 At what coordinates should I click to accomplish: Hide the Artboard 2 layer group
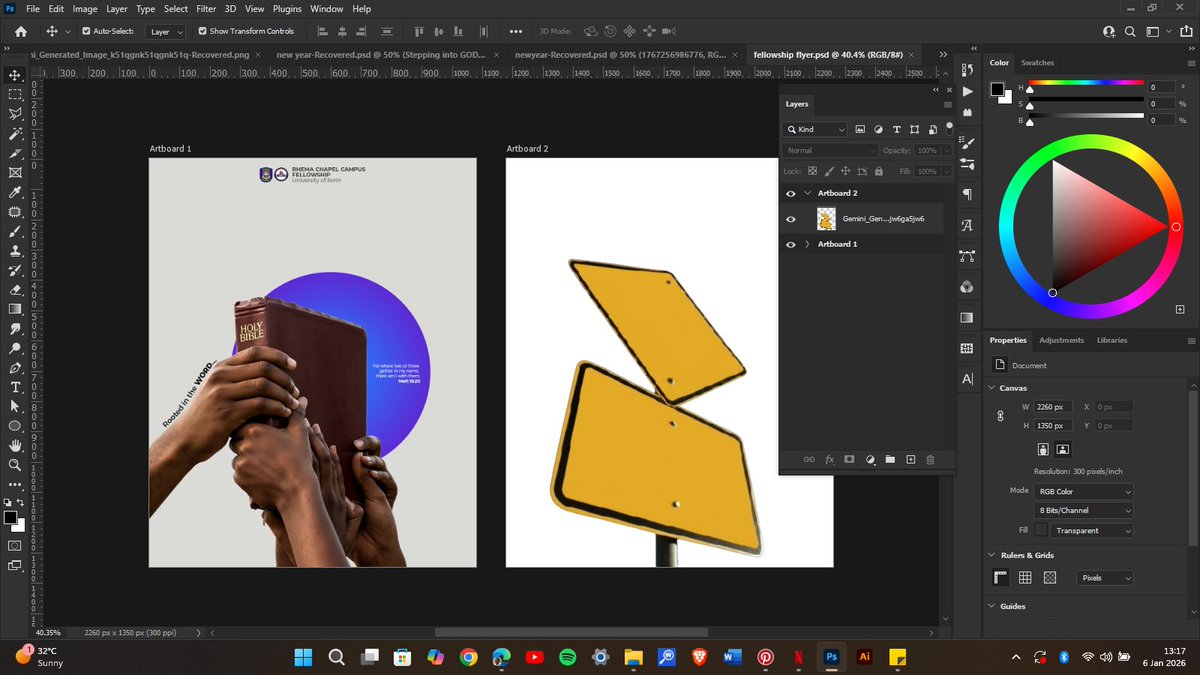click(x=791, y=193)
